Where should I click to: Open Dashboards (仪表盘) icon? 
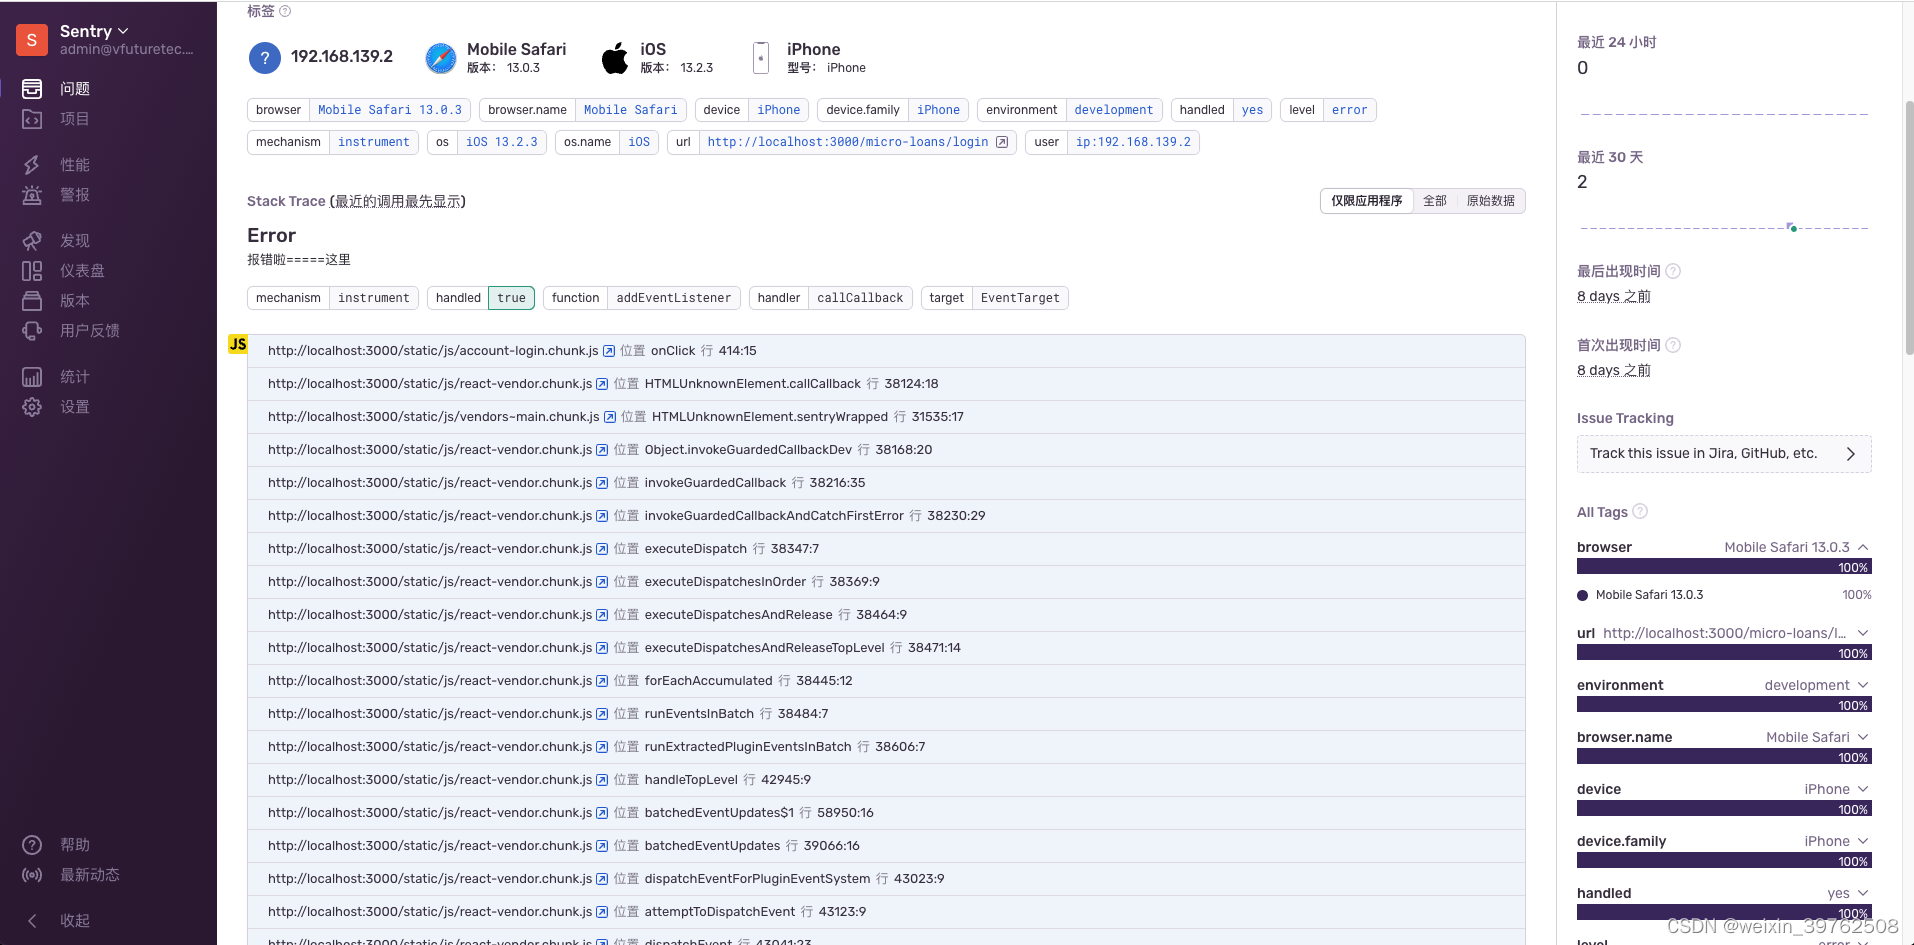pos(32,271)
